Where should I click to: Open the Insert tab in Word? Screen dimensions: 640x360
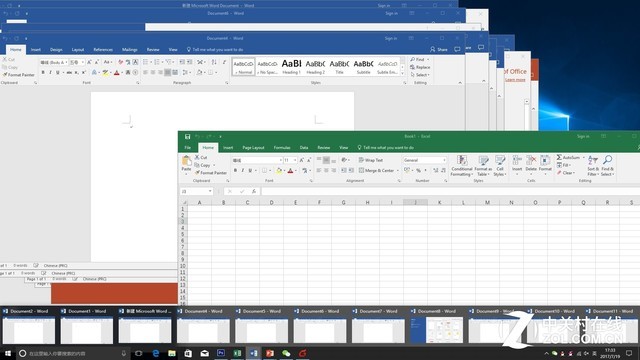pos(36,50)
